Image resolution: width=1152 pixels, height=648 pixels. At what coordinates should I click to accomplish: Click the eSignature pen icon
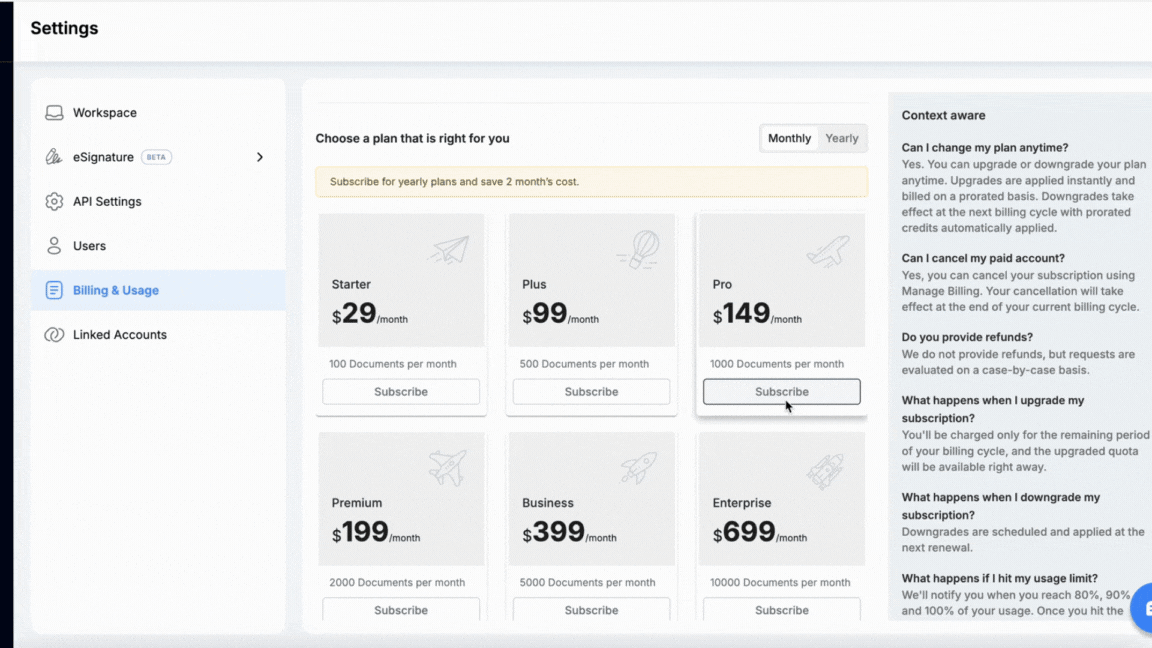coord(54,157)
